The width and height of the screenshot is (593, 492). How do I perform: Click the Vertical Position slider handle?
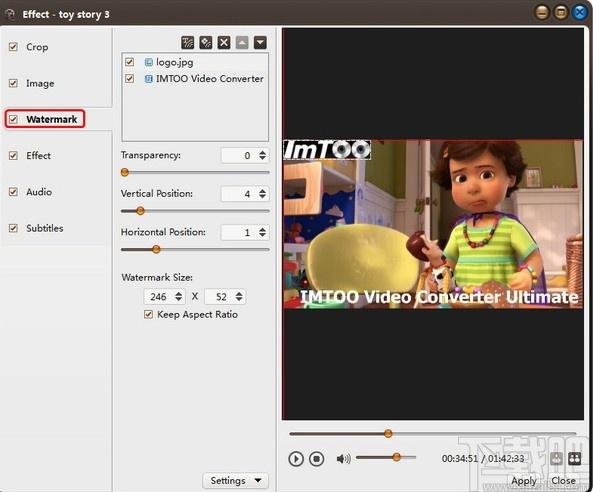(140, 211)
